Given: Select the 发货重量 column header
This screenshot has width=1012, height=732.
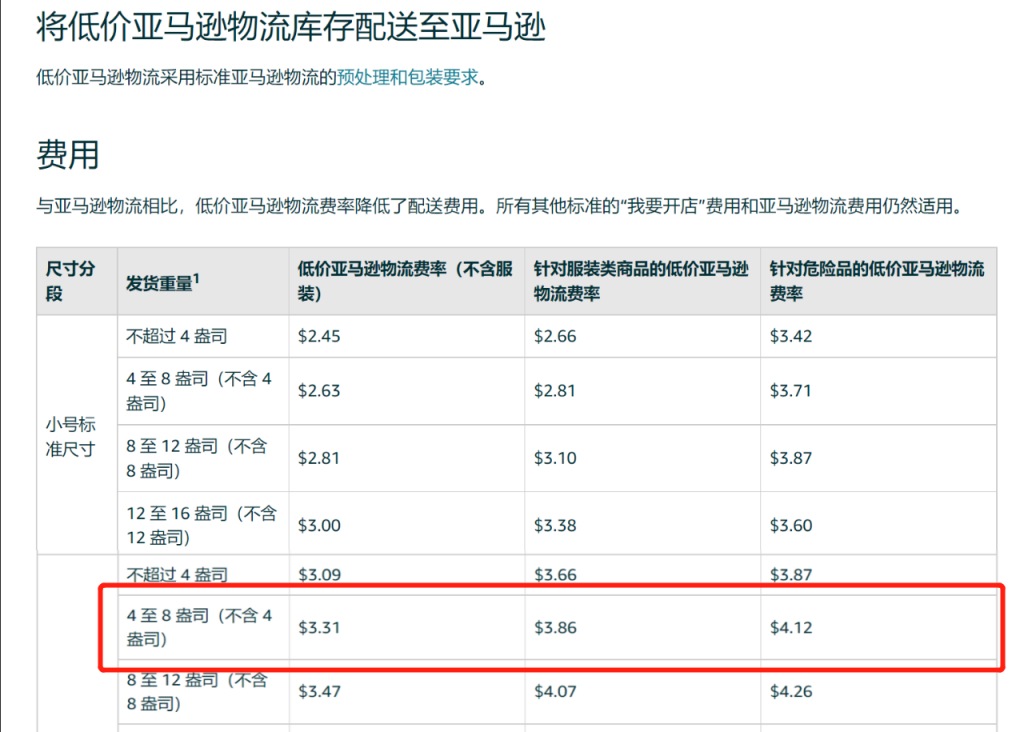Looking at the screenshot, I should (203, 281).
